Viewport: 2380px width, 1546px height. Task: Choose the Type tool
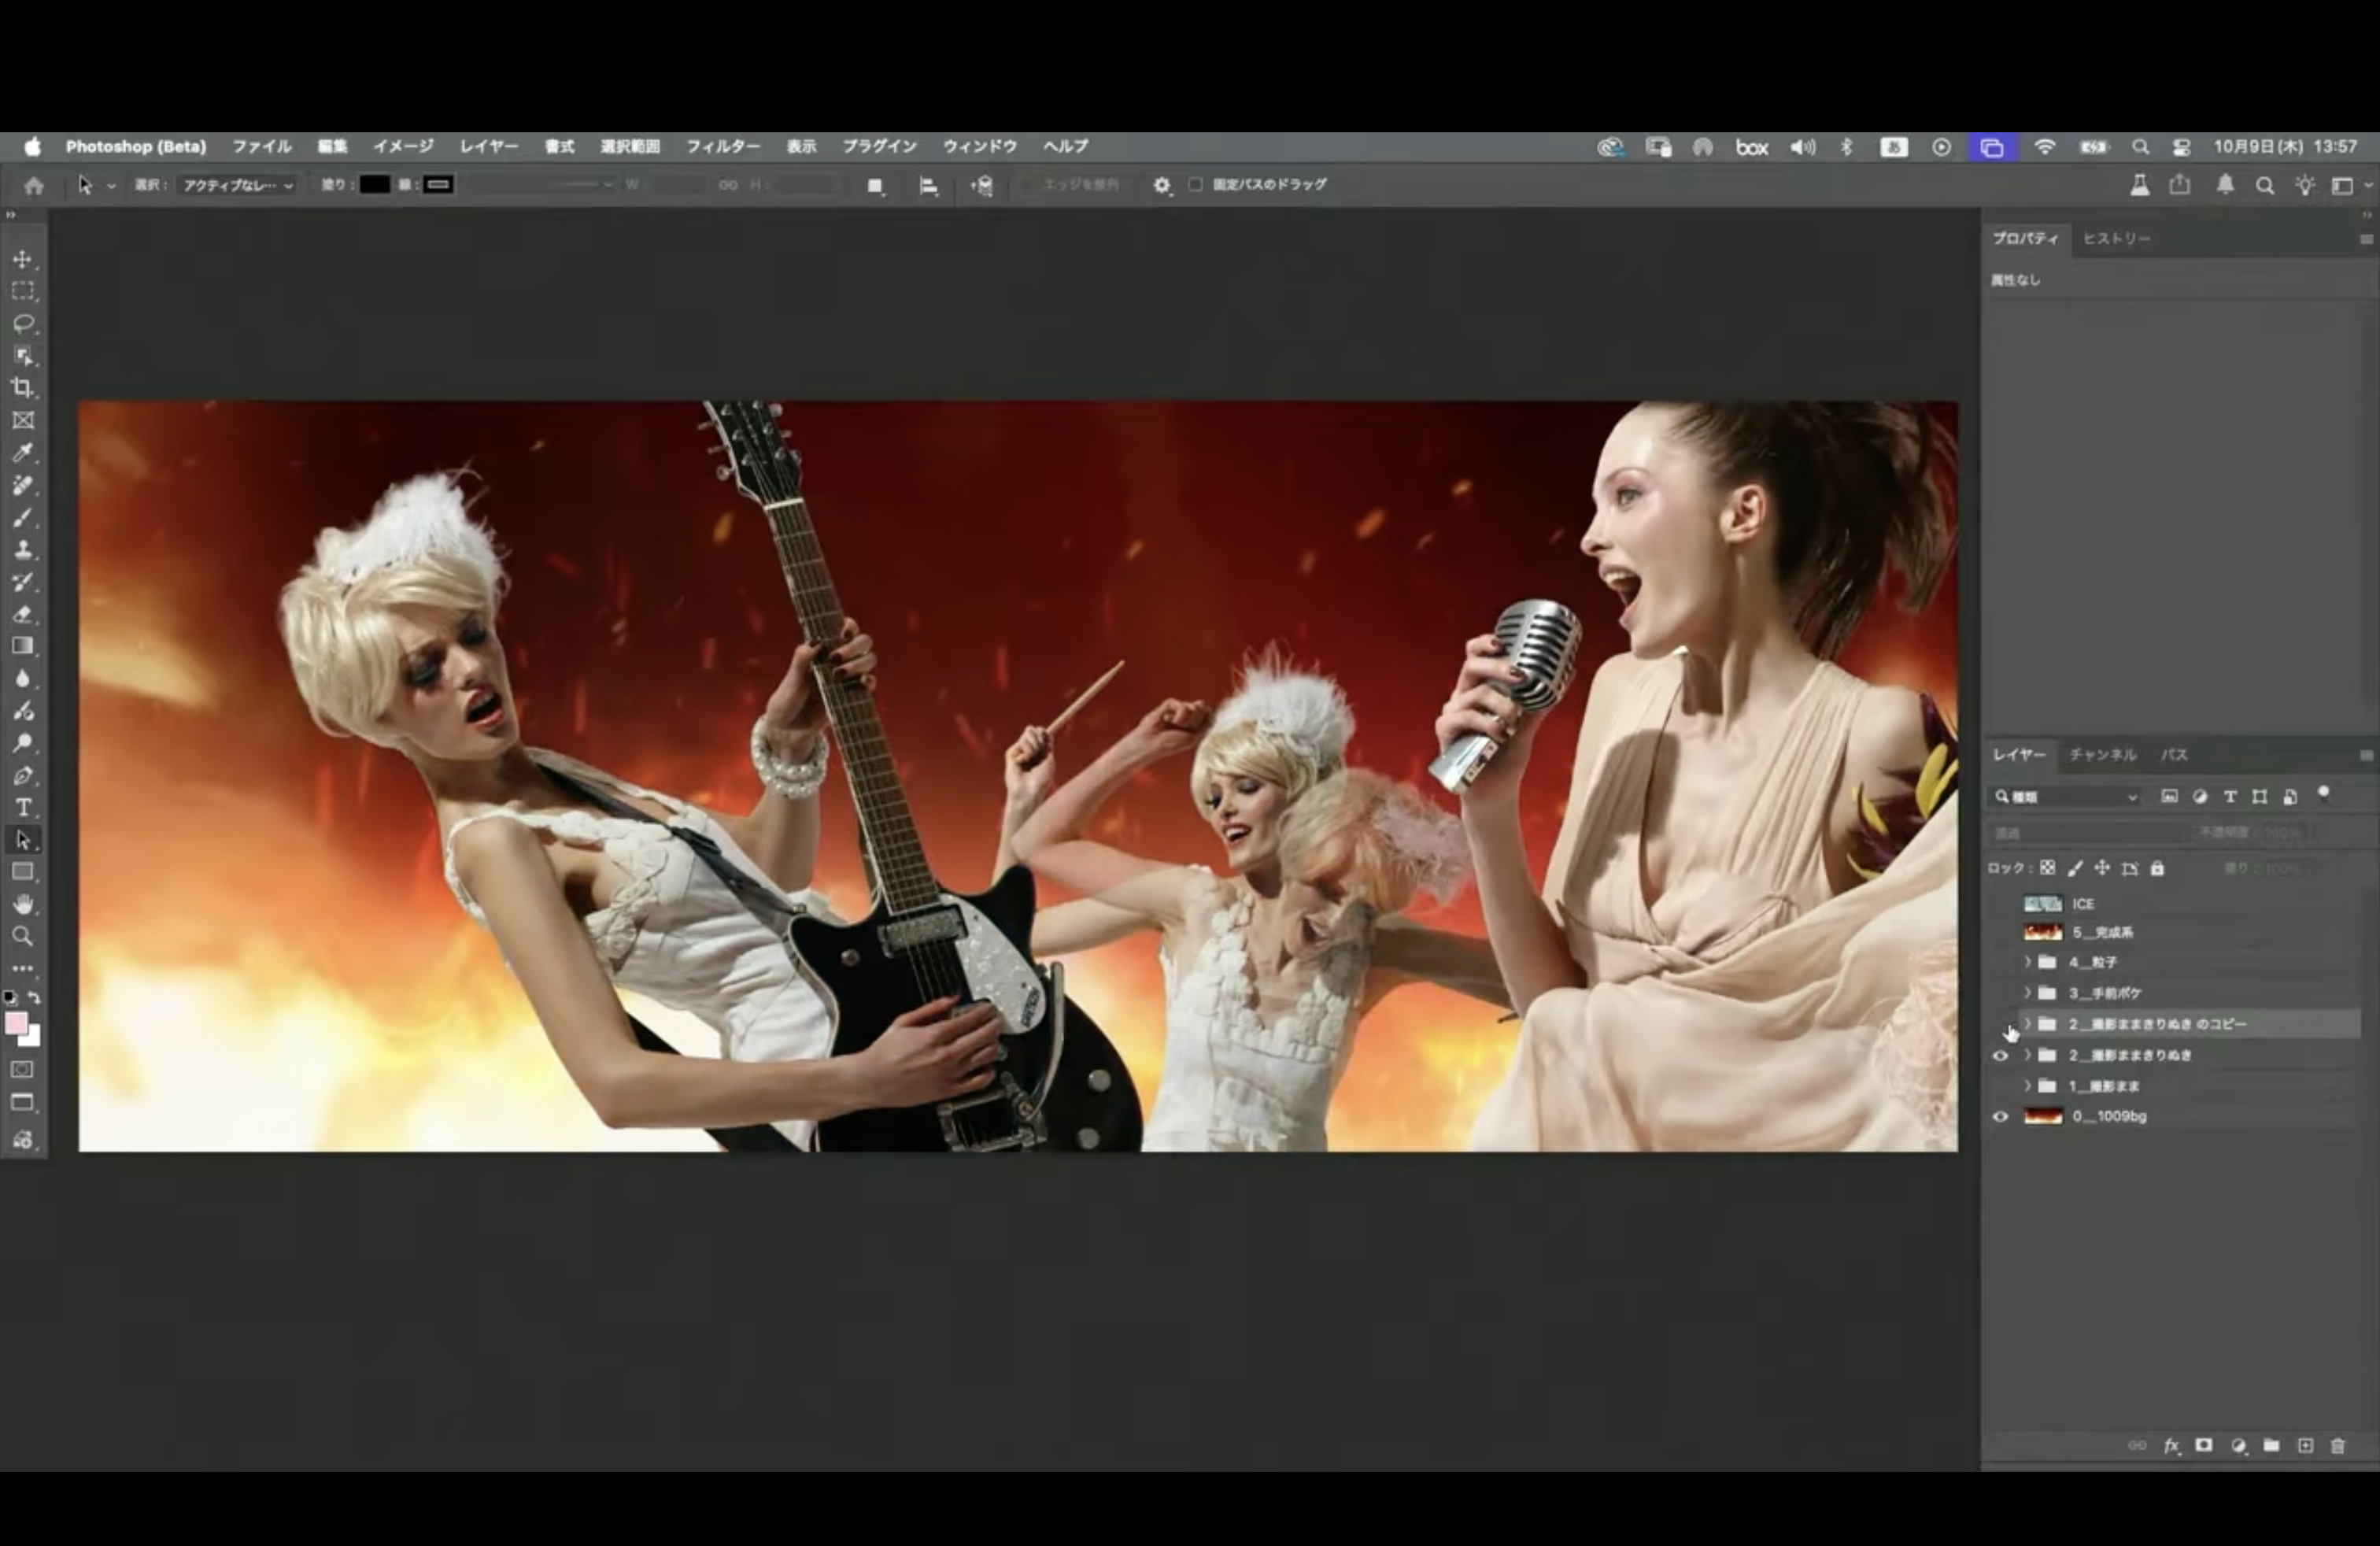click(23, 807)
